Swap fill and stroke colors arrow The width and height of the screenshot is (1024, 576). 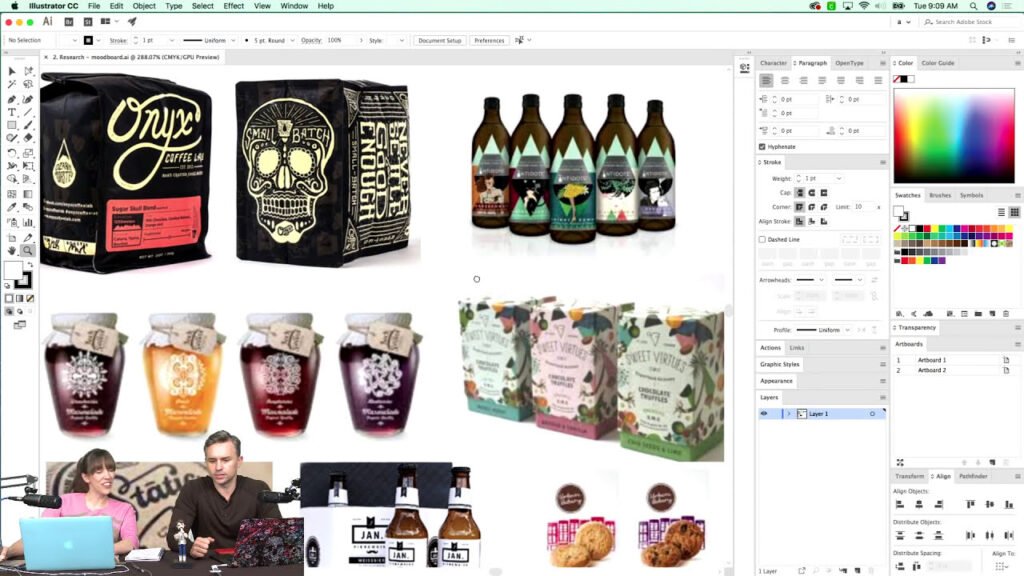click(30, 264)
